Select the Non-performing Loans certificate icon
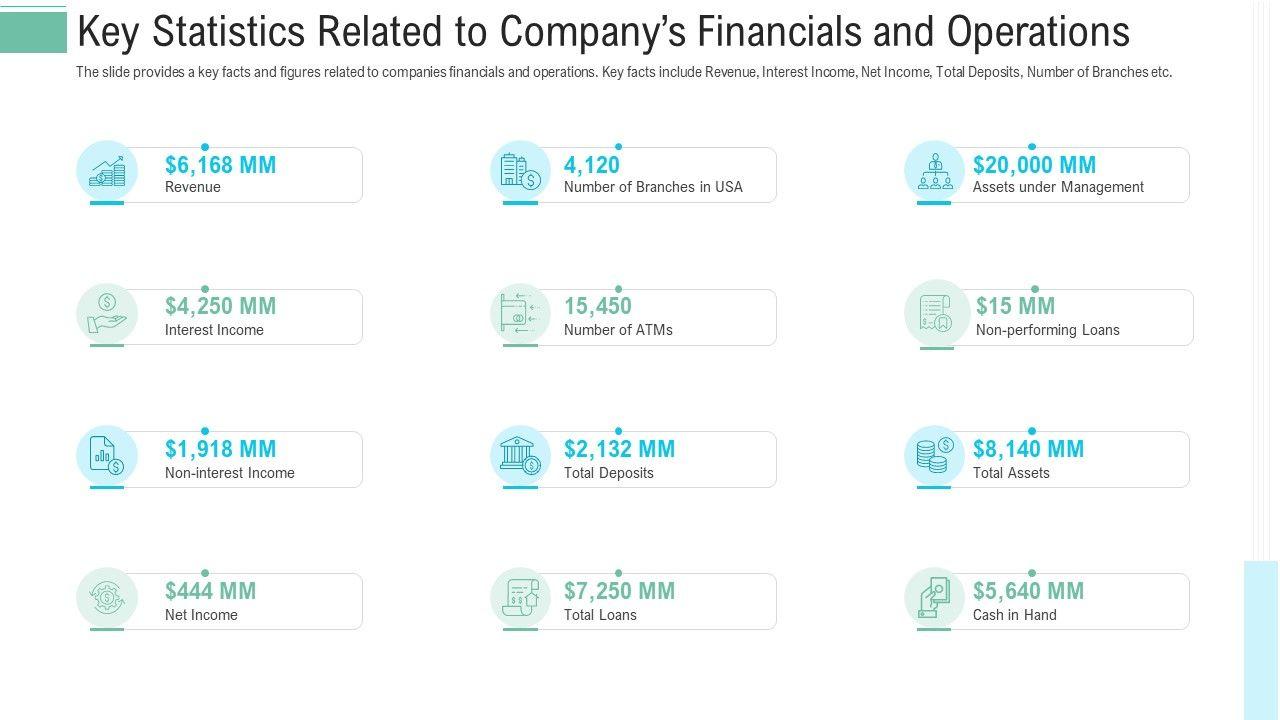Screen dimensions: 1280x720 [x=936, y=313]
